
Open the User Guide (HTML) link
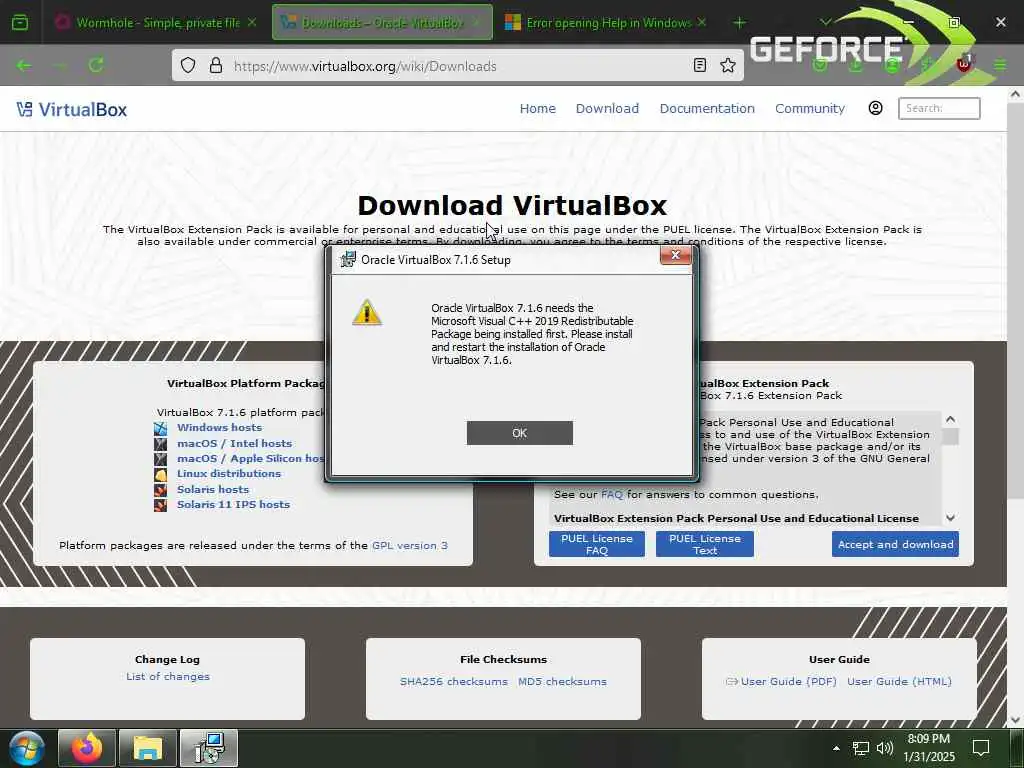coord(899,681)
